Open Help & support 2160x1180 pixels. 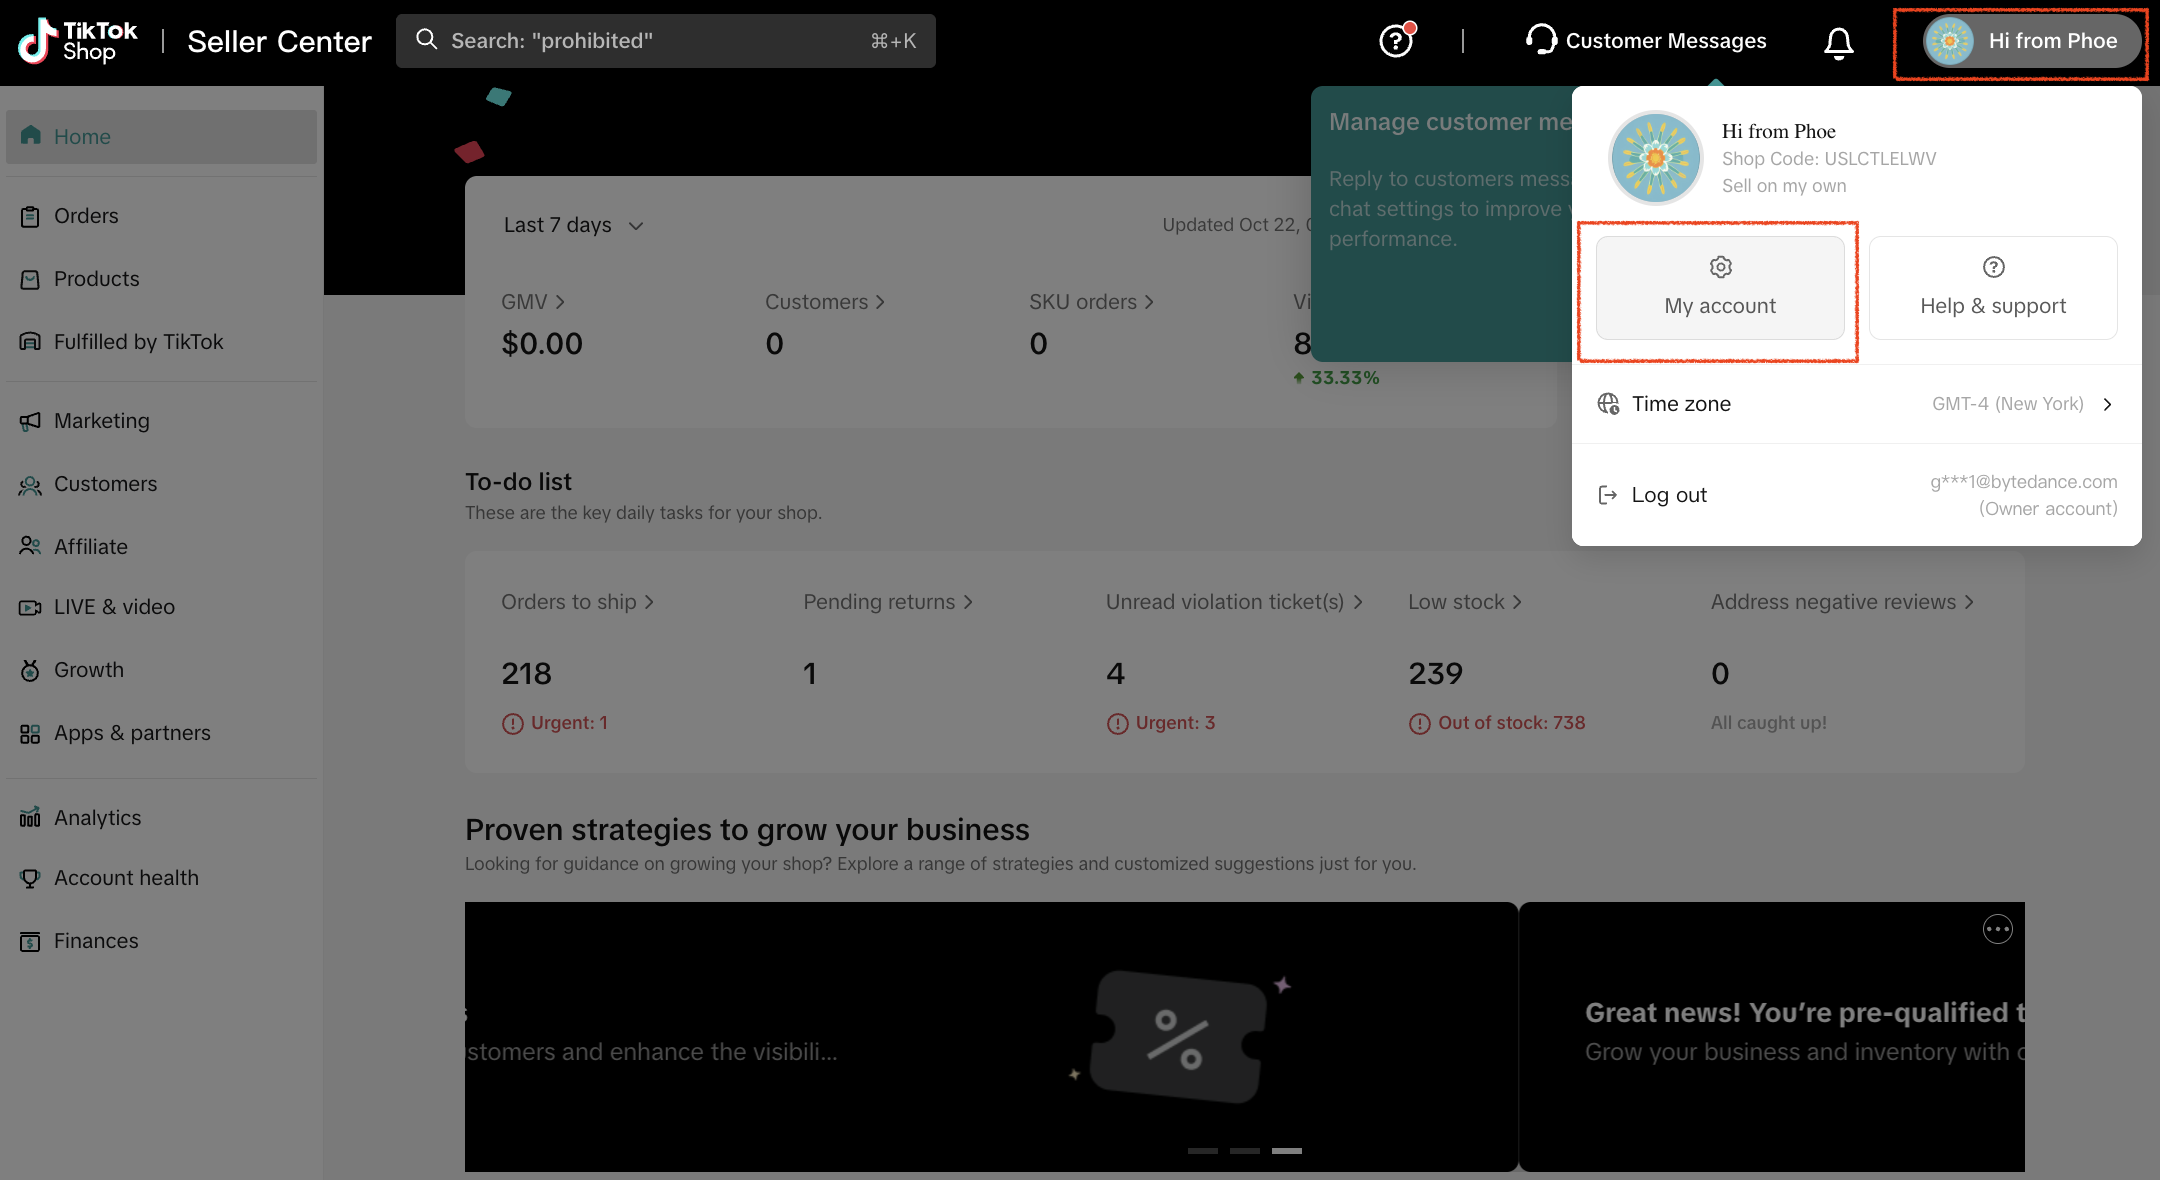pyautogui.click(x=1992, y=288)
